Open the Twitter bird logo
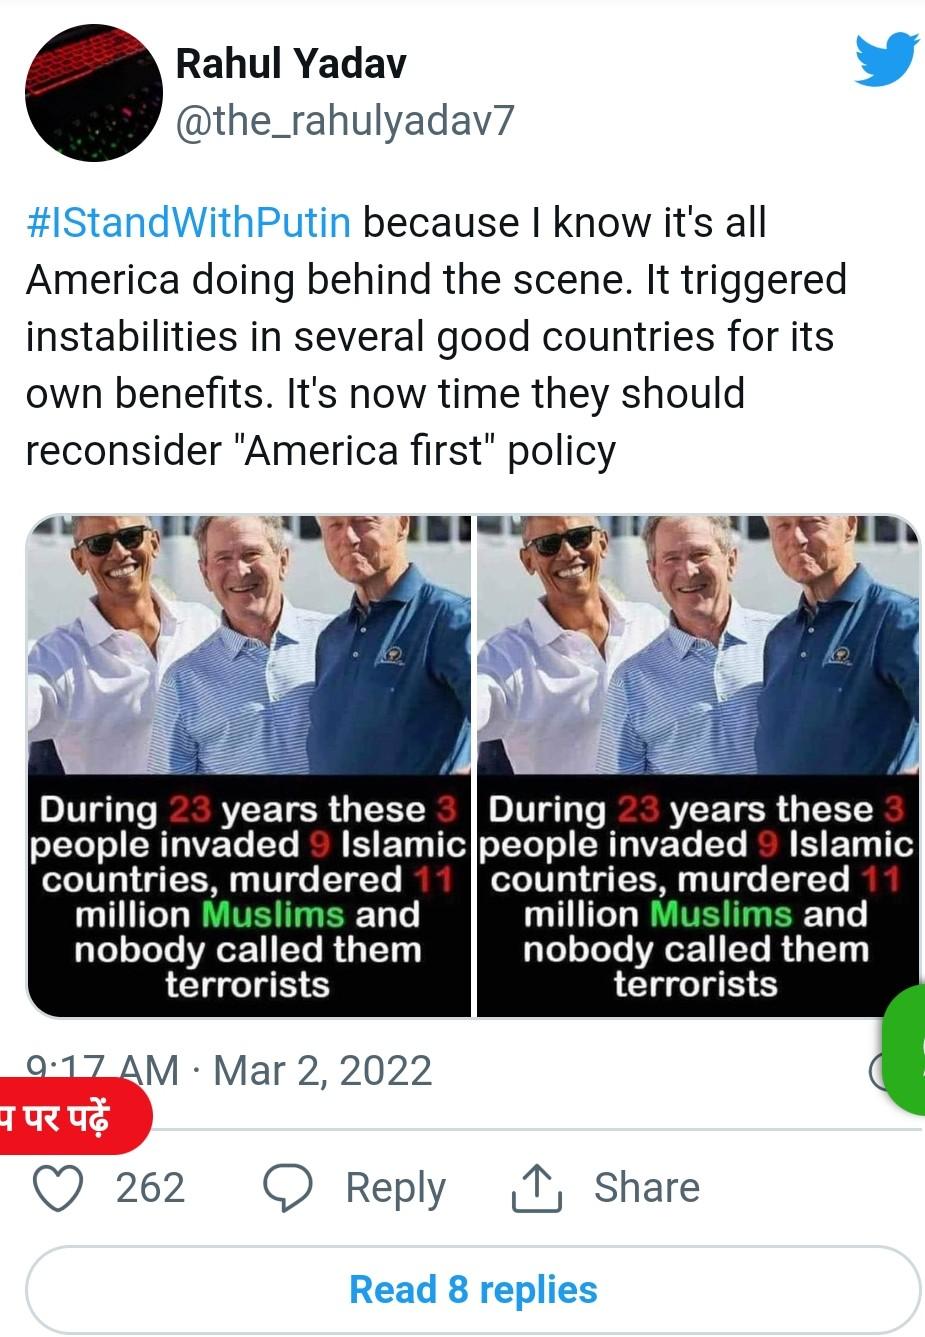This screenshot has height=1337, width=925. tap(887, 58)
